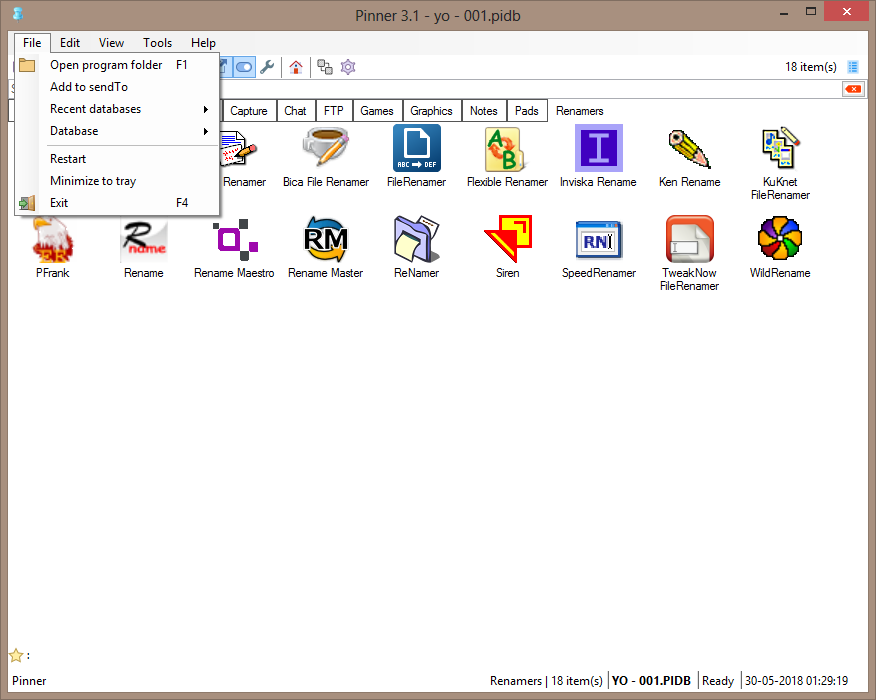876x700 pixels.
Task: Switch to the FTP tab
Action: point(334,111)
